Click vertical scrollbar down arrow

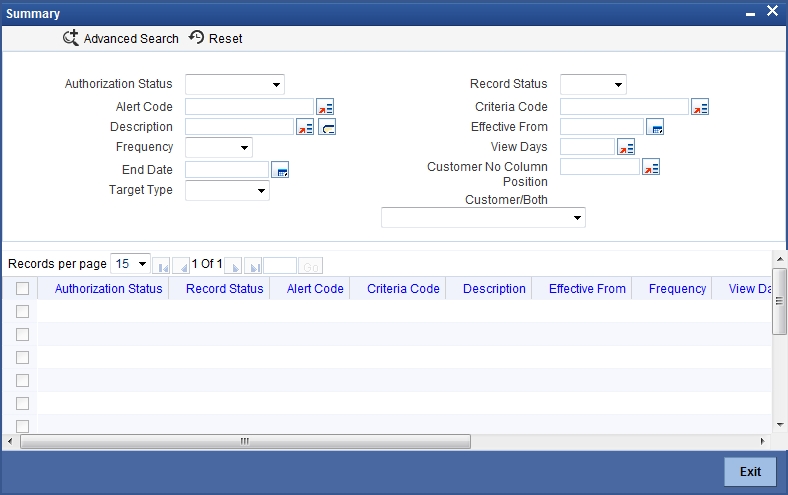point(780,425)
